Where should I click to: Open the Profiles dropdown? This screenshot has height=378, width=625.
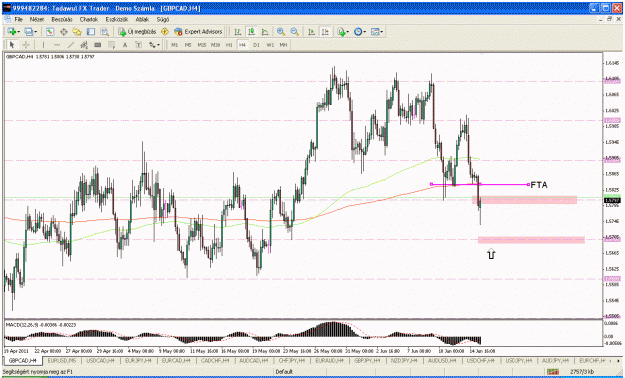pyautogui.click(x=30, y=32)
